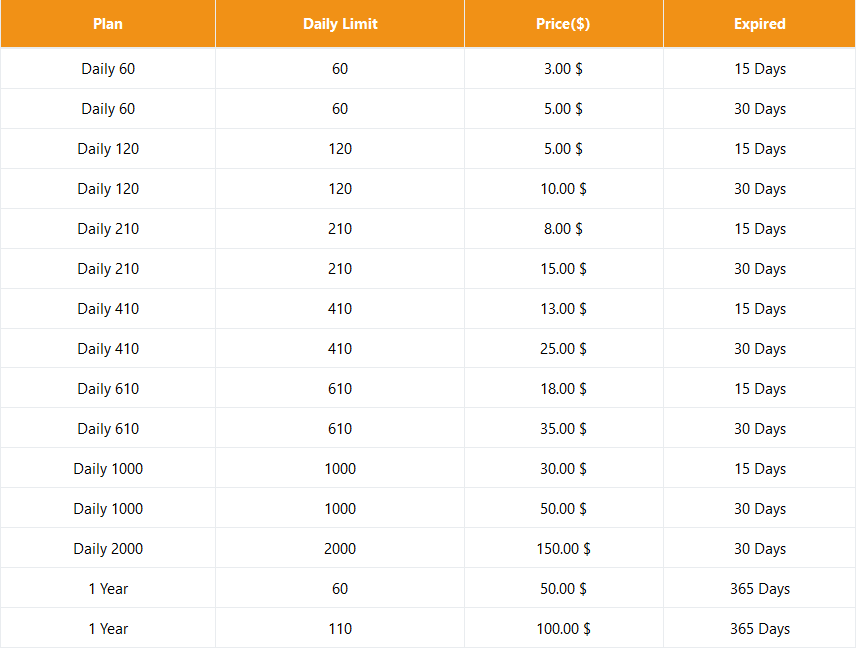Click limit 1000 in the 30.00 $ row
856x650 pixels.
(340, 469)
